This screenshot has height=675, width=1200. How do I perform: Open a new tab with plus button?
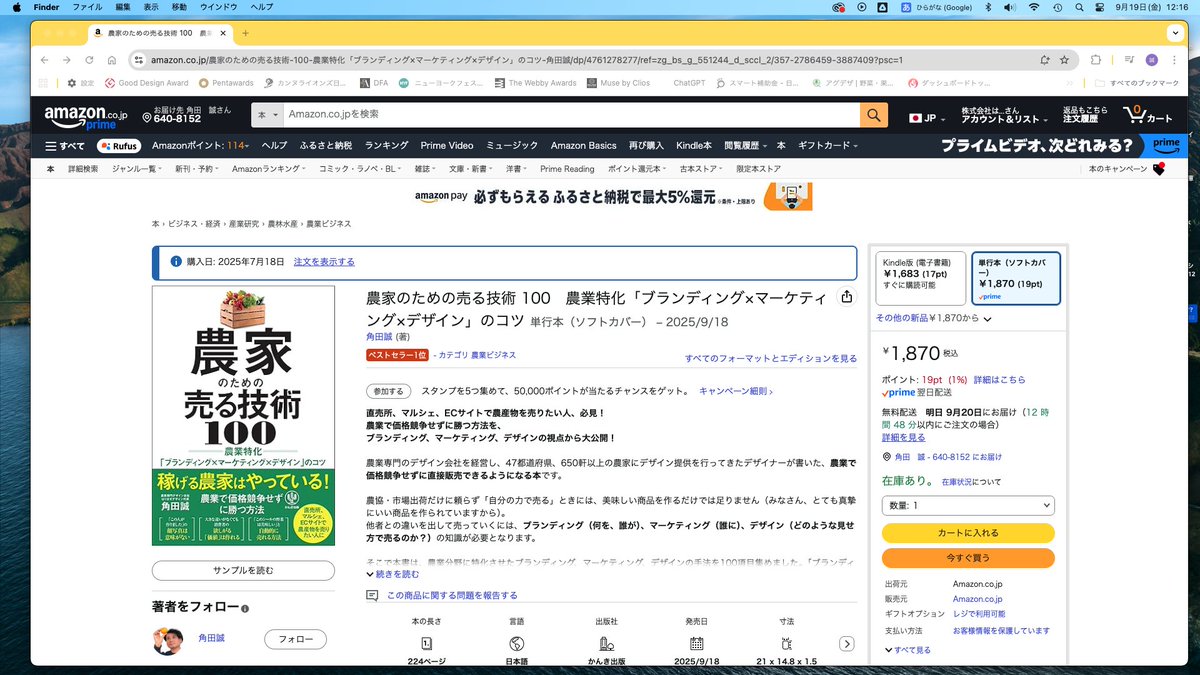pos(245,33)
